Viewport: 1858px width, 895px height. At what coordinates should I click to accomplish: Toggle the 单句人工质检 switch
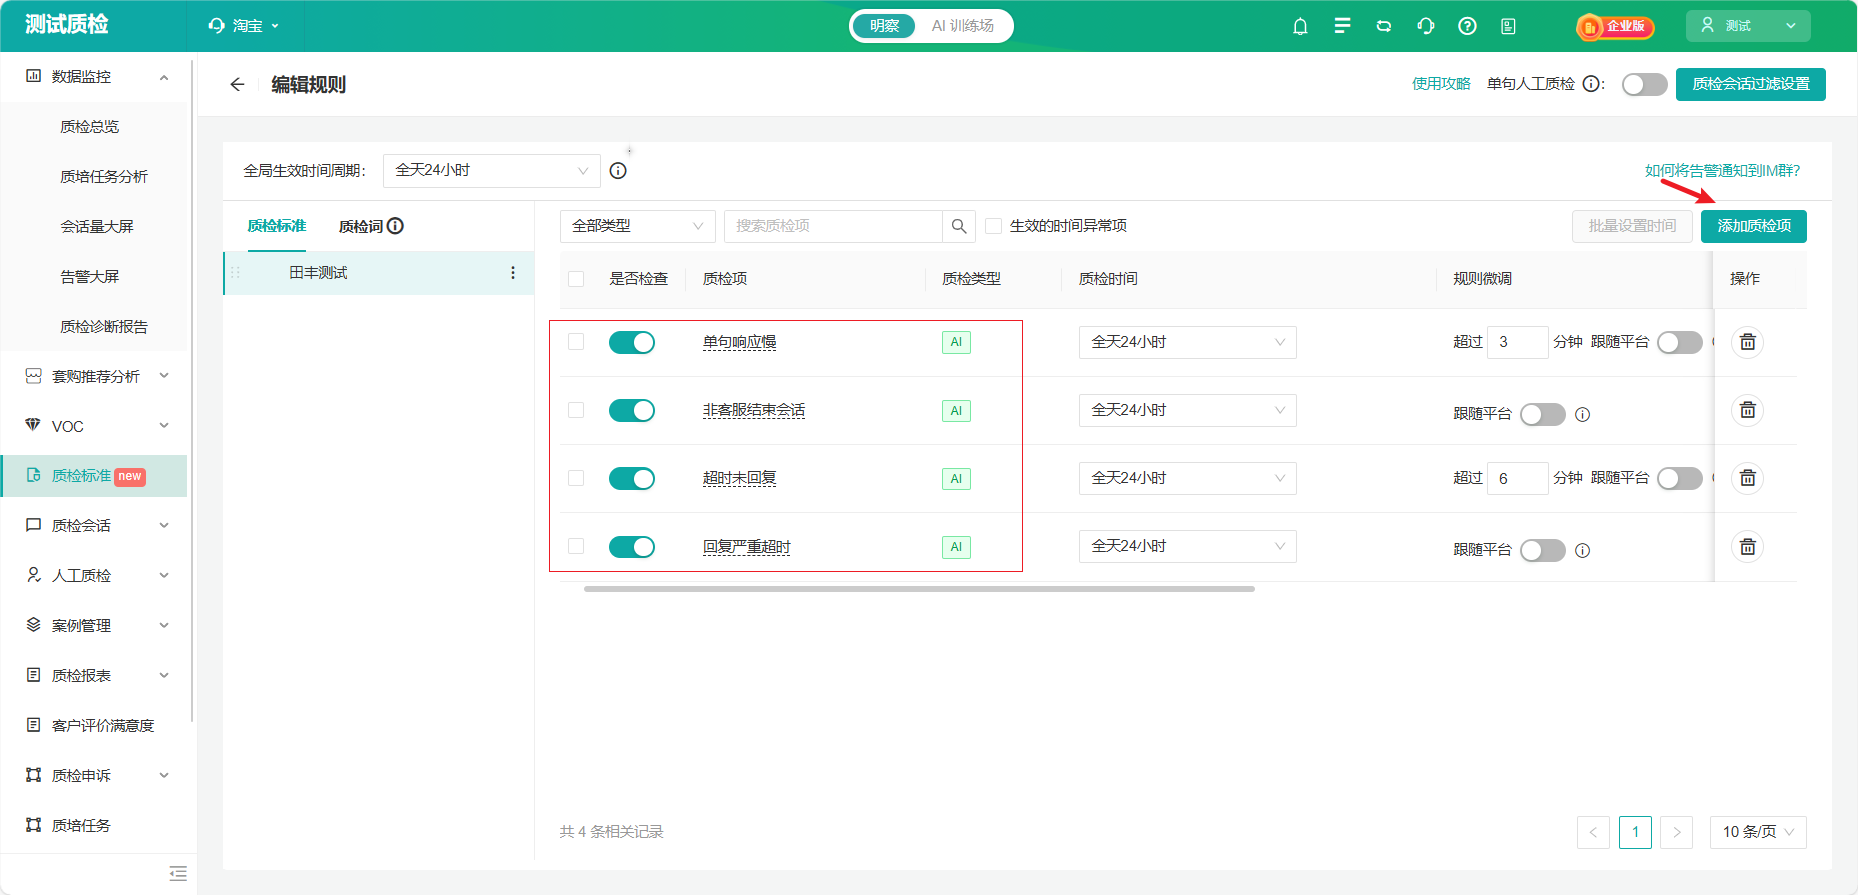coord(1644,84)
